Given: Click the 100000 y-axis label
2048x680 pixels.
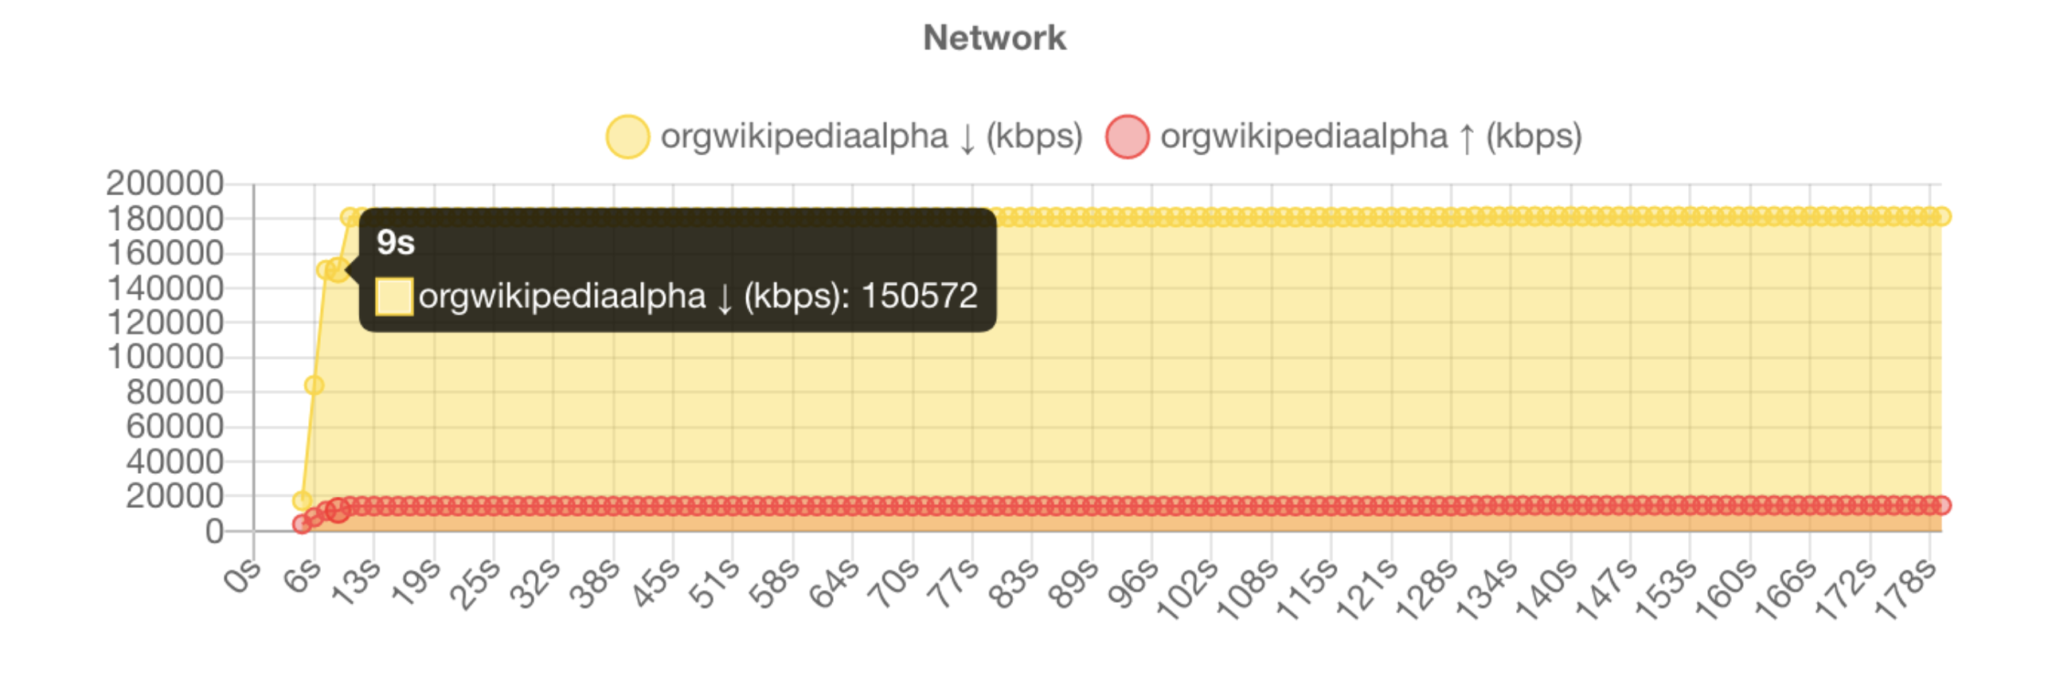Looking at the screenshot, I should pyautogui.click(x=165, y=356).
